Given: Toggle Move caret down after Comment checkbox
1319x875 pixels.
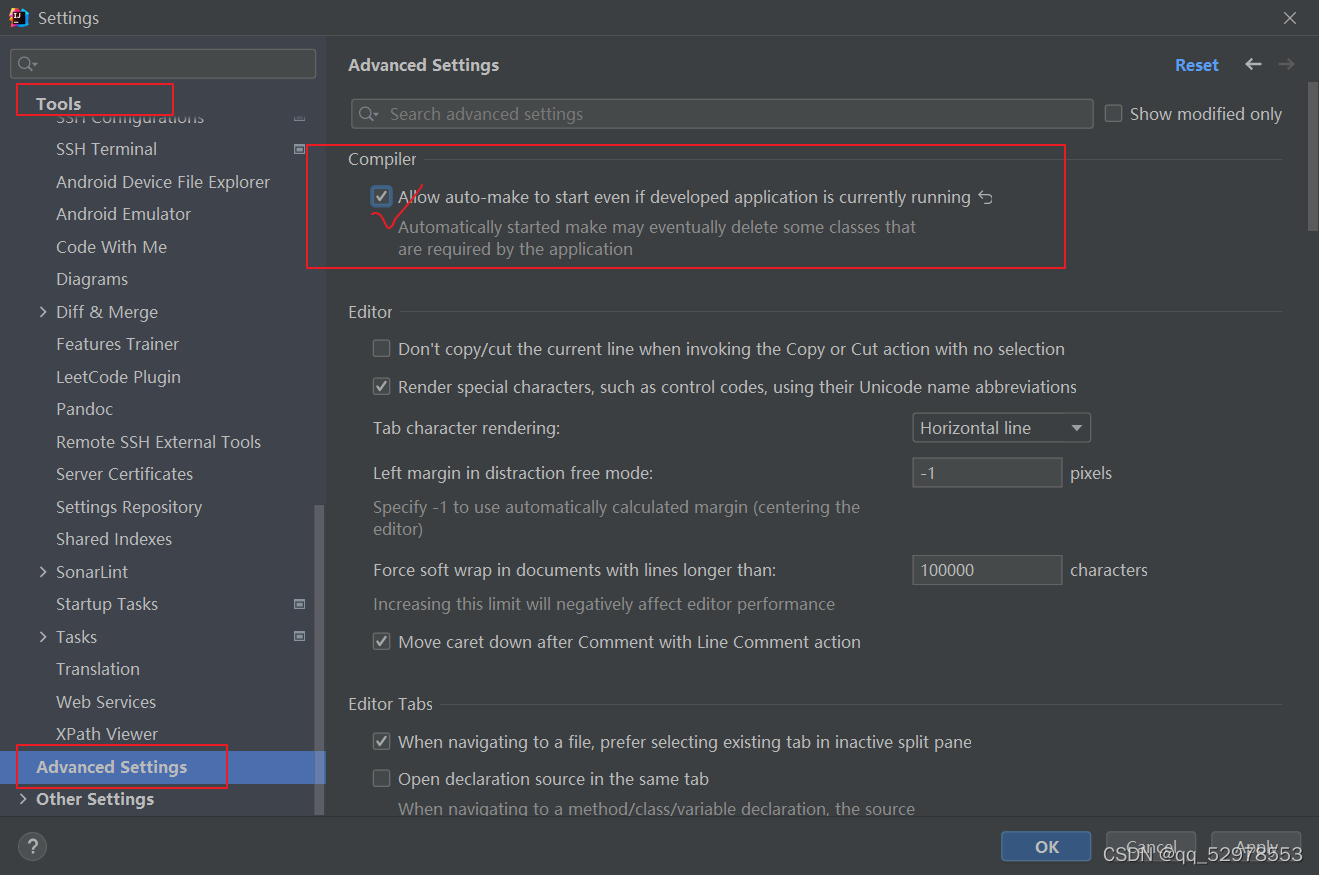Looking at the screenshot, I should pyautogui.click(x=381, y=642).
